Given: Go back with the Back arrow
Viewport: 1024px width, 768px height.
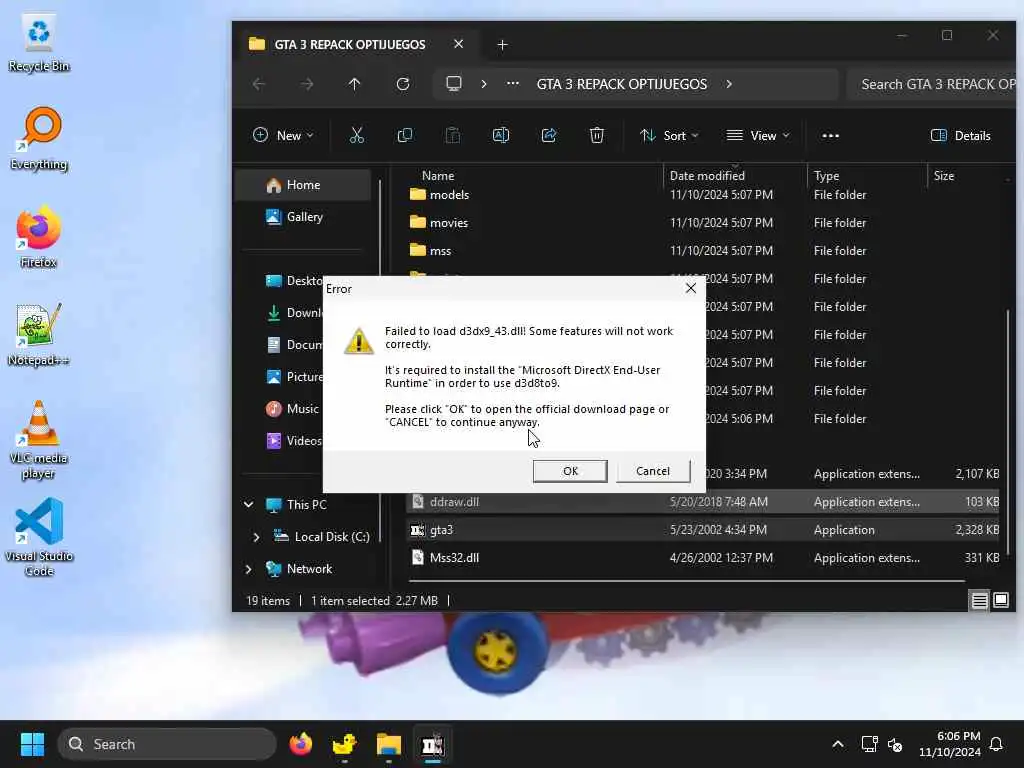Looking at the screenshot, I should (x=259, y=84).
